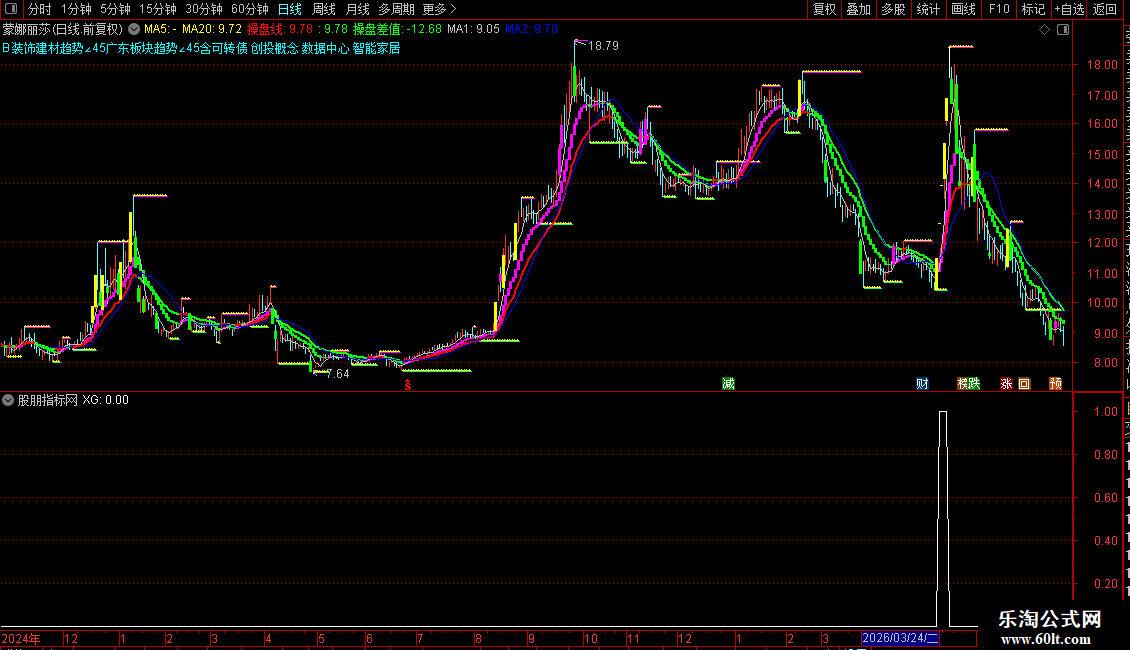
Task: Toggle the sidebar panel icon at top-left
Action: (11, 9)
